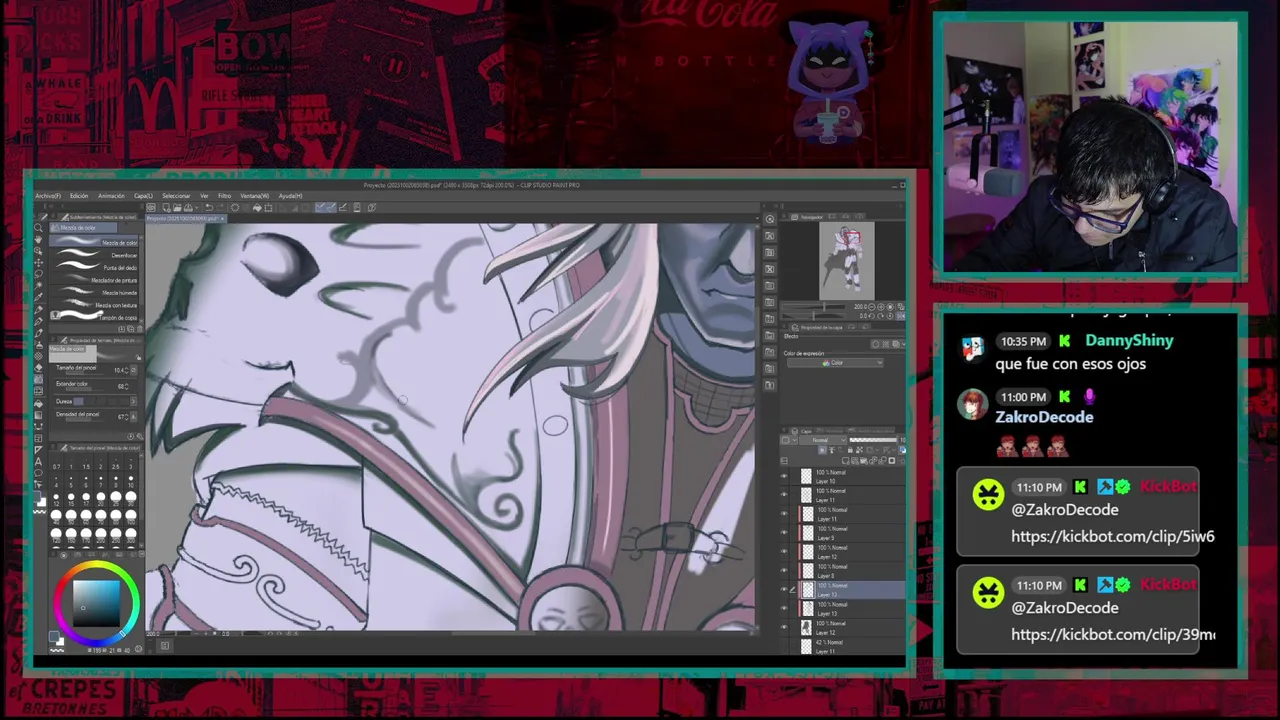This screenshot has width=1280, height=720.
Task: Select the main drawing color swatch below wheel
Action: pyautogui.click(x=54, y=636)
